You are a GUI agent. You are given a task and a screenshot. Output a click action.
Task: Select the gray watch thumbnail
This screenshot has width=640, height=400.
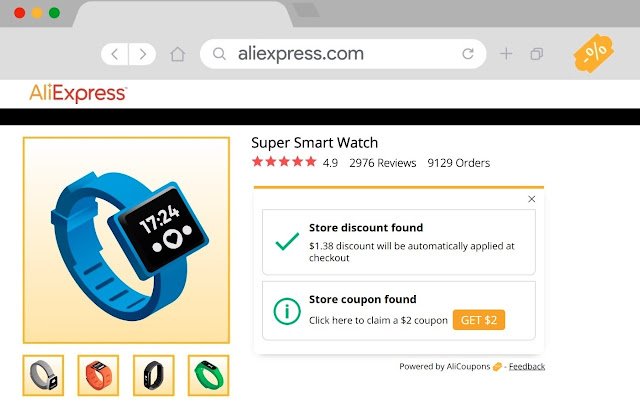[43, 375]
